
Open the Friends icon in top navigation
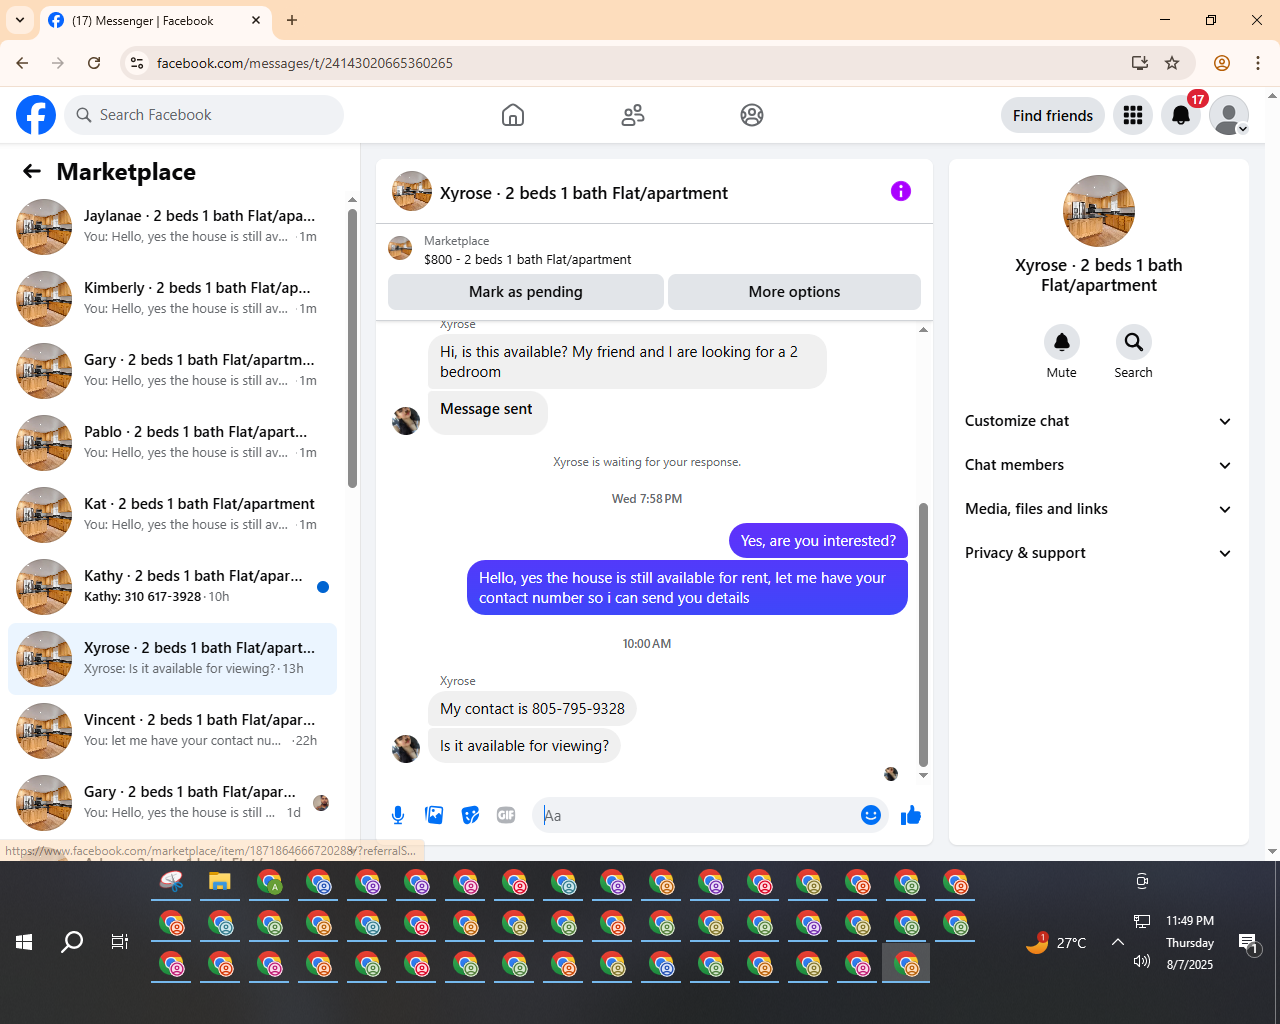click(633, 115)
